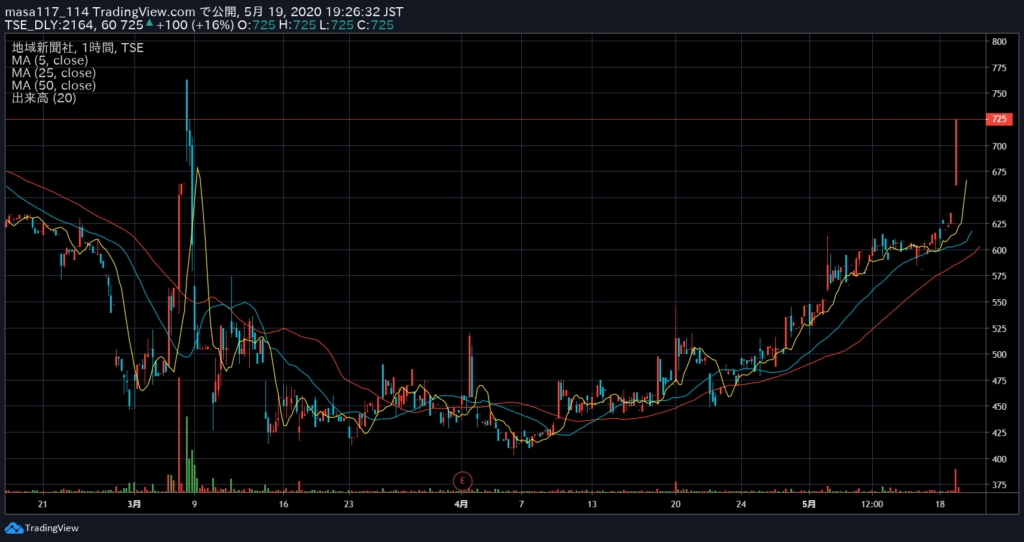
Task: Click the 400 price axis label
Action: (x=999, y=458)
